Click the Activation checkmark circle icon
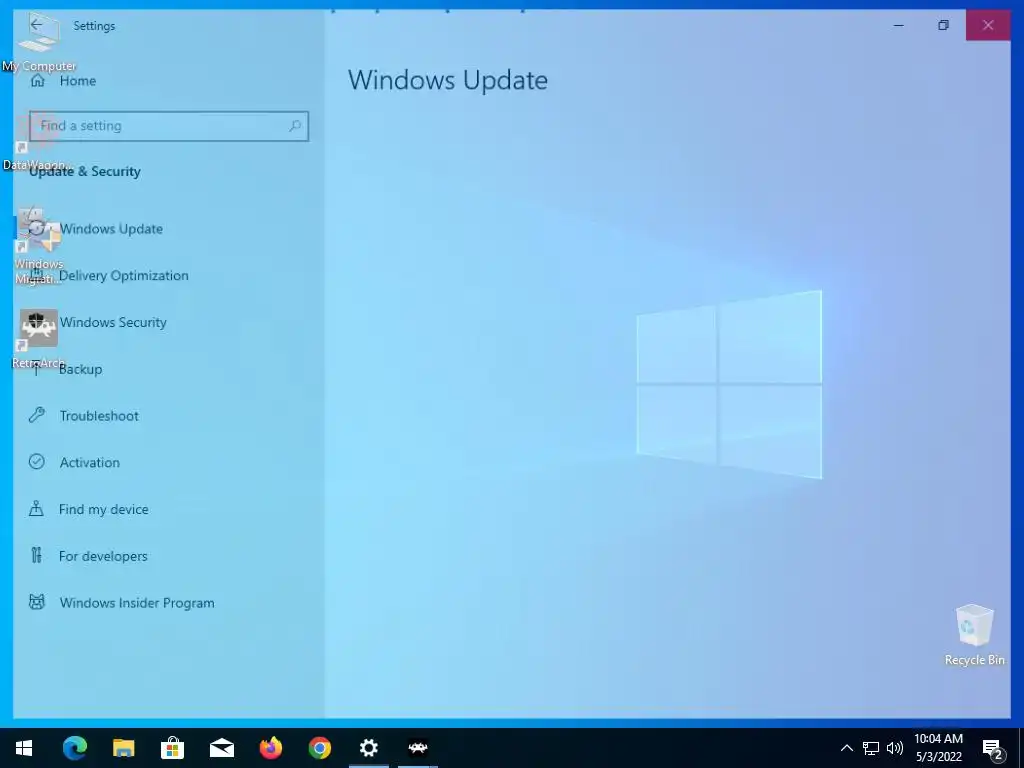Viewport: 1024px width, 768px height. (37, 462)
